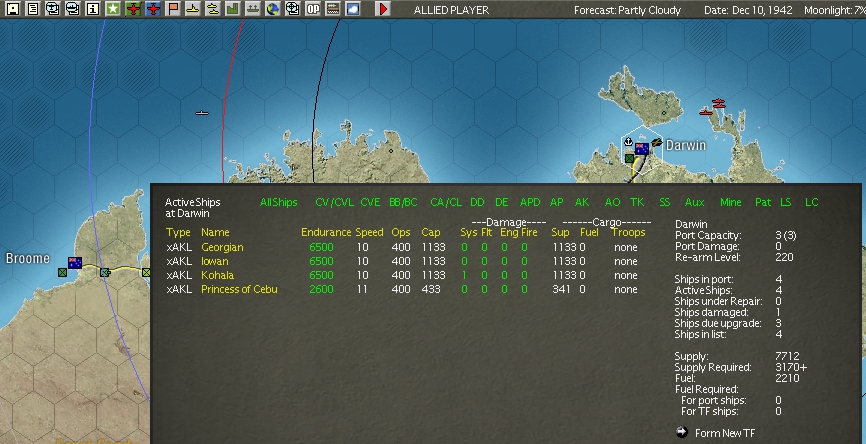Filter list by Aux ships
866x444 pixels.
pos(694,203)
